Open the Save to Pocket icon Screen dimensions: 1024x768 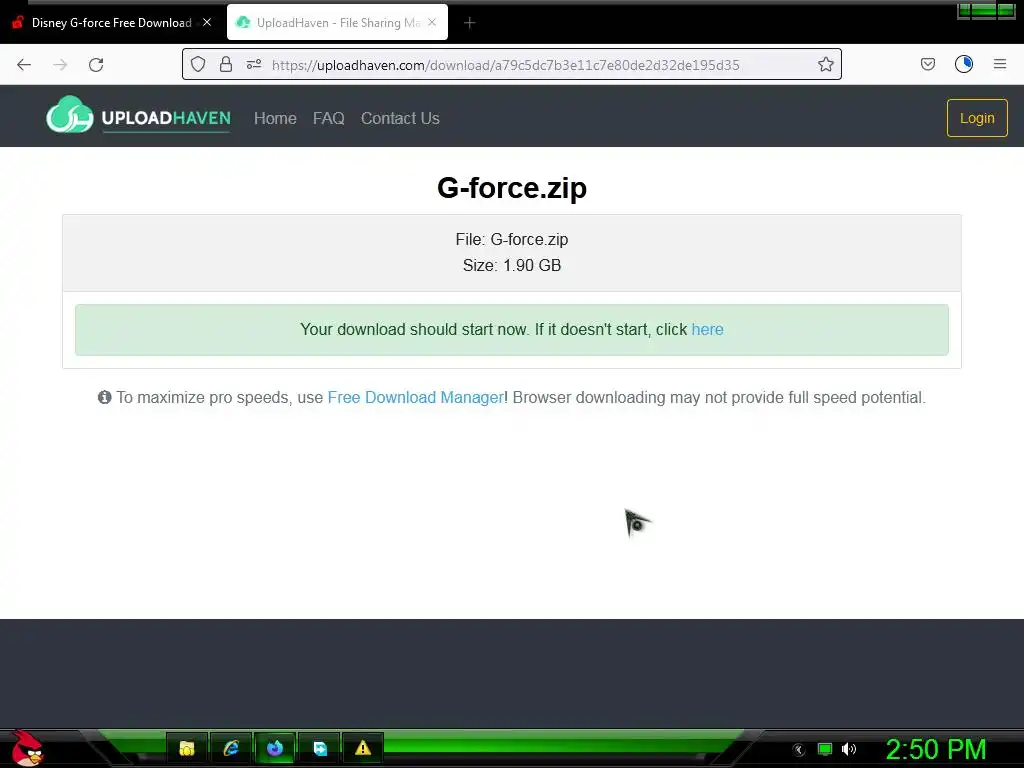pyautogui.click(x=927, y=64)
